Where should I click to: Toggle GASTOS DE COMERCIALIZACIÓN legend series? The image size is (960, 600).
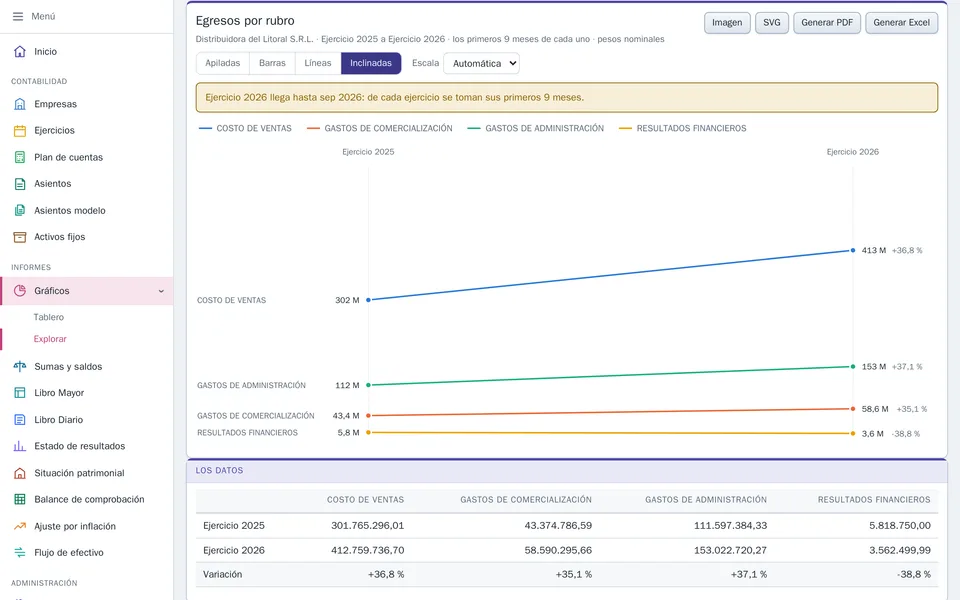[380, 129]
